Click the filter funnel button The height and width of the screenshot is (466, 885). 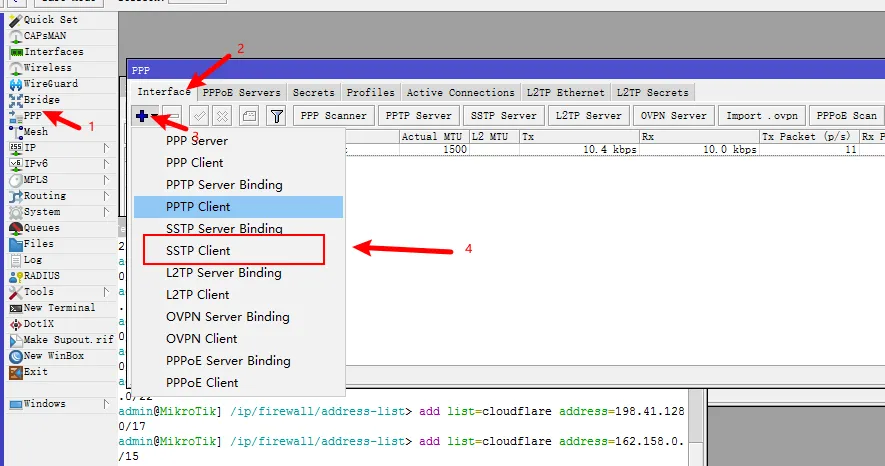[x=276, y=116]
